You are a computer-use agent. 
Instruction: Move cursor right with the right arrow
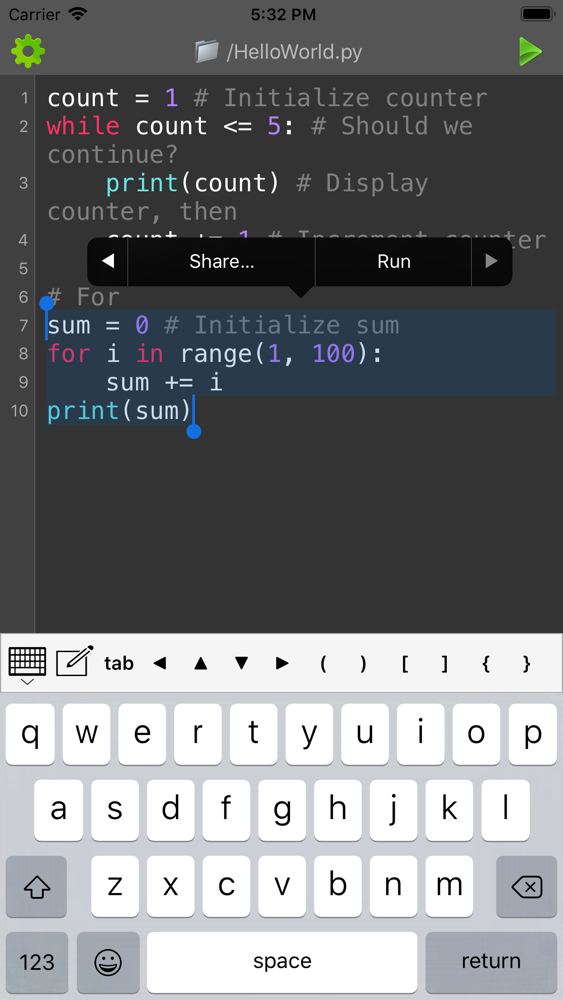282,663
